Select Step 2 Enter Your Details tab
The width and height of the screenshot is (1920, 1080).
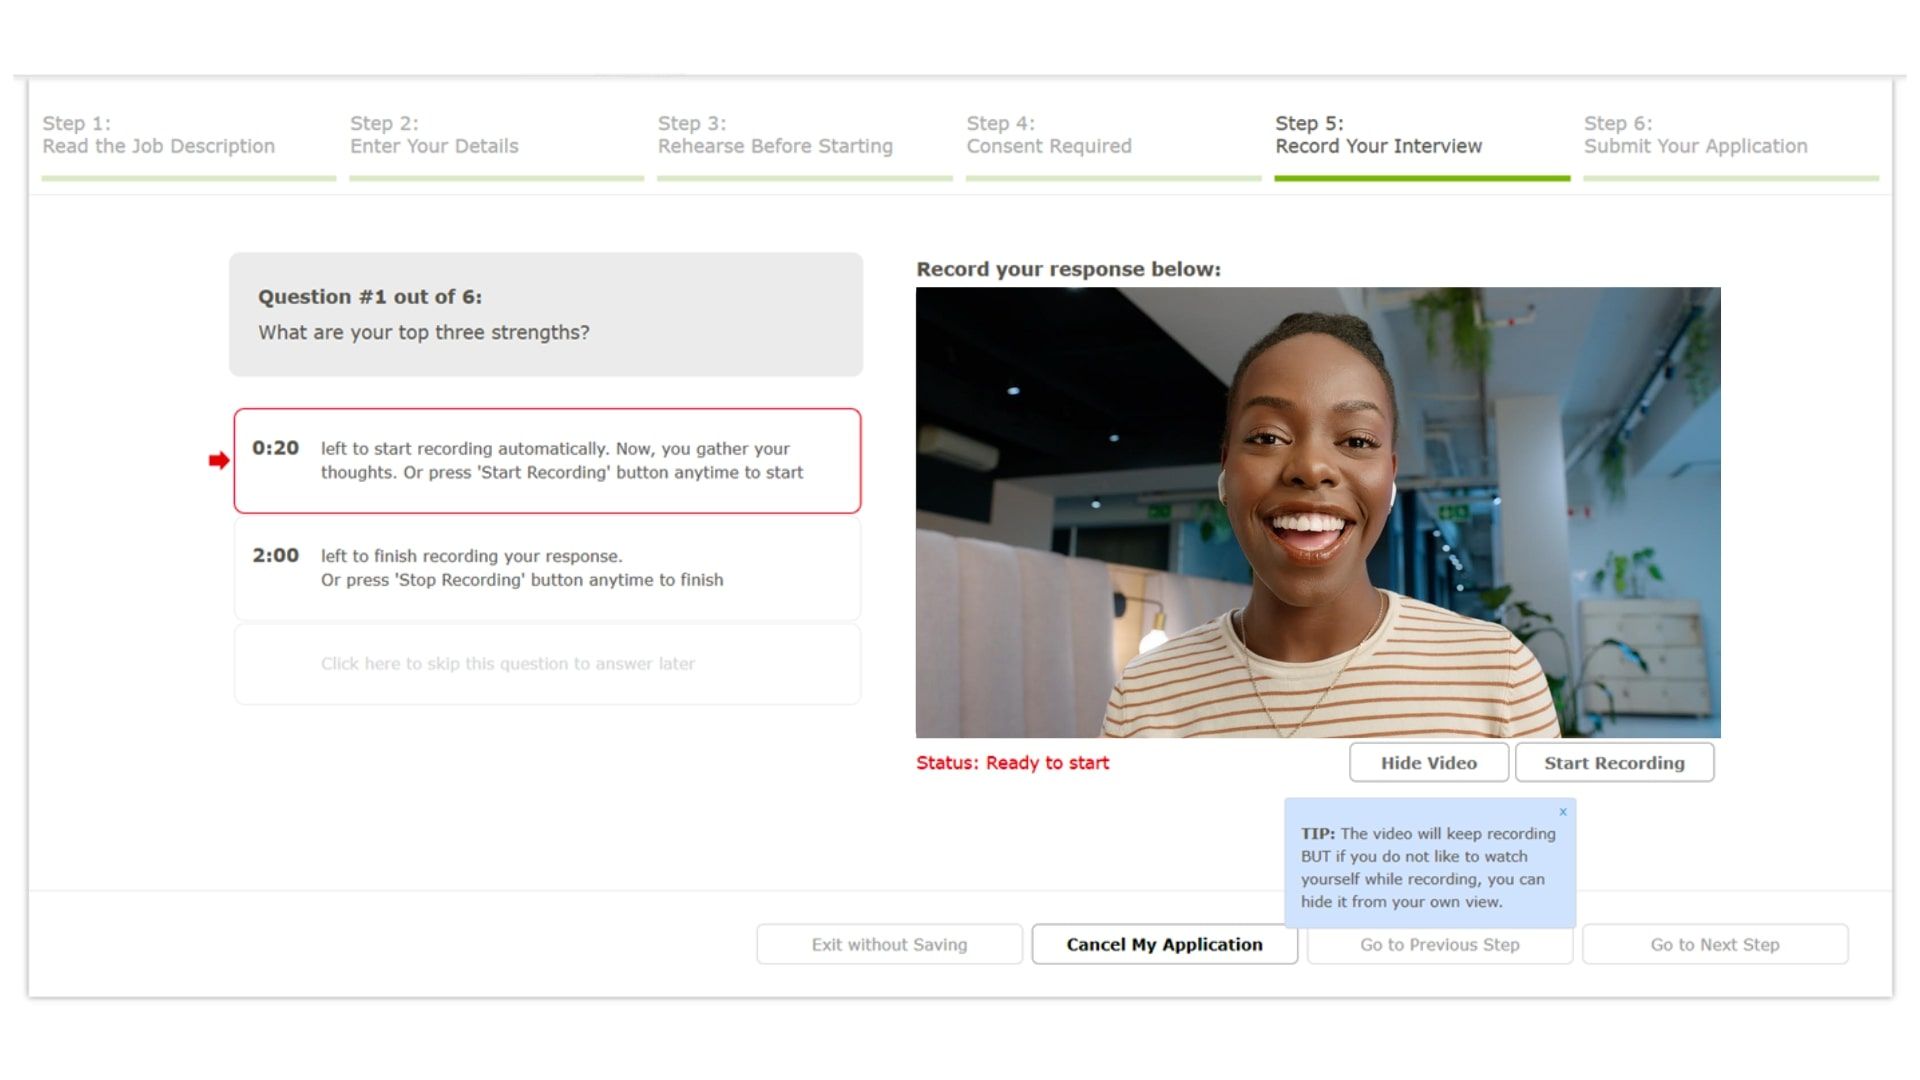coord(434,133)
